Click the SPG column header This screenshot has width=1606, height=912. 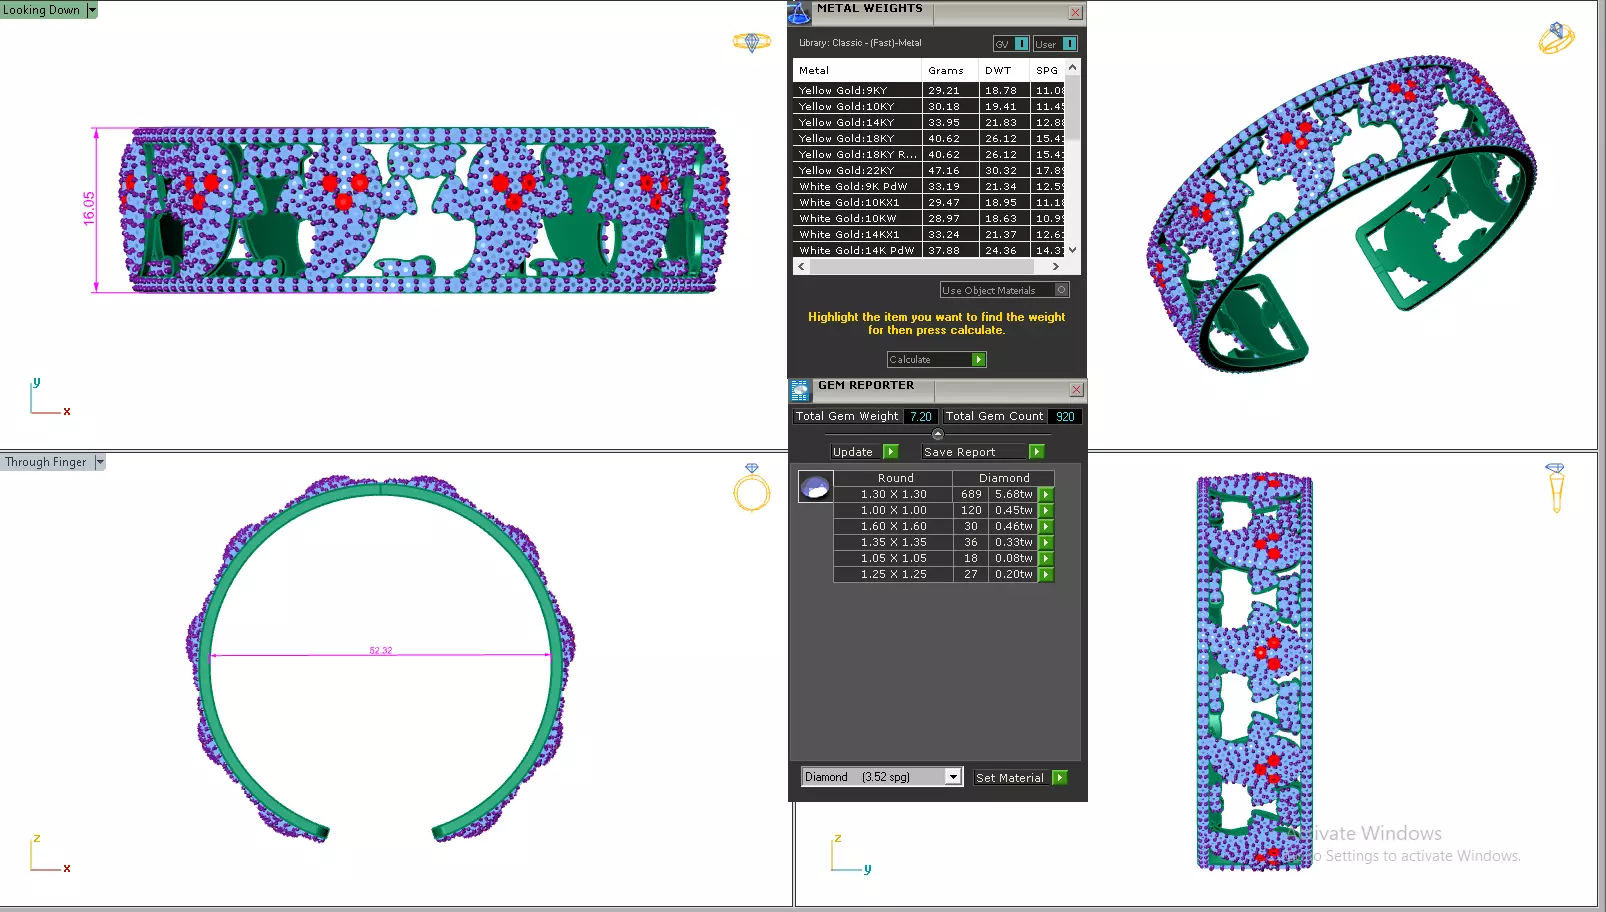tap(1047, 71)
